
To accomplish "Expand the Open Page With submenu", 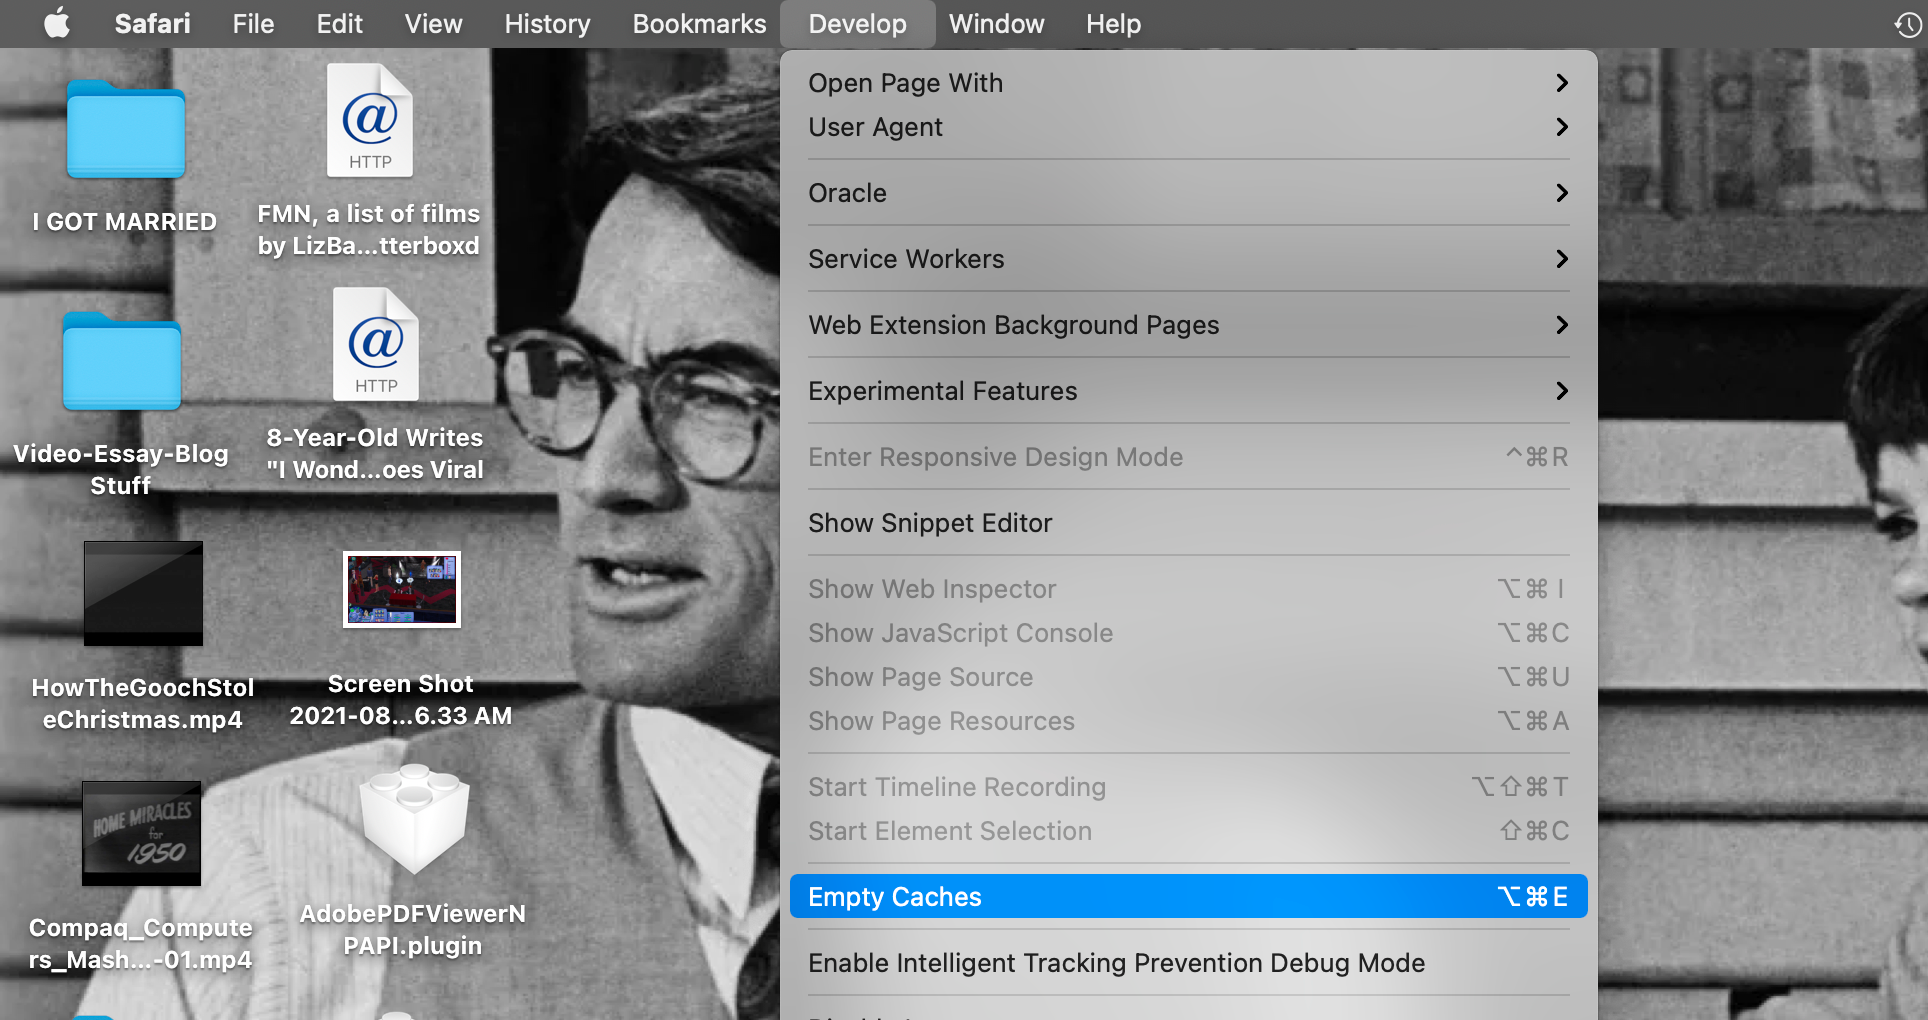I will 1187,83.
